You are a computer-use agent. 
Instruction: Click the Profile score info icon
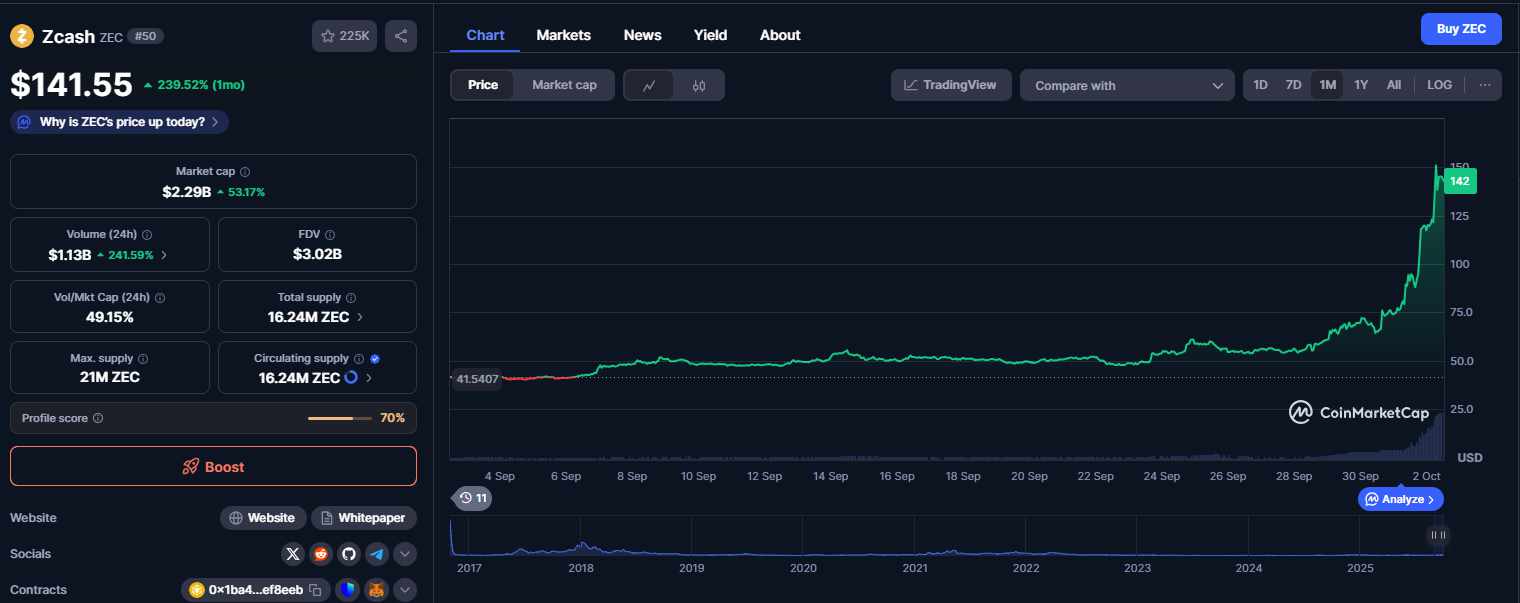tap(98, 418)
